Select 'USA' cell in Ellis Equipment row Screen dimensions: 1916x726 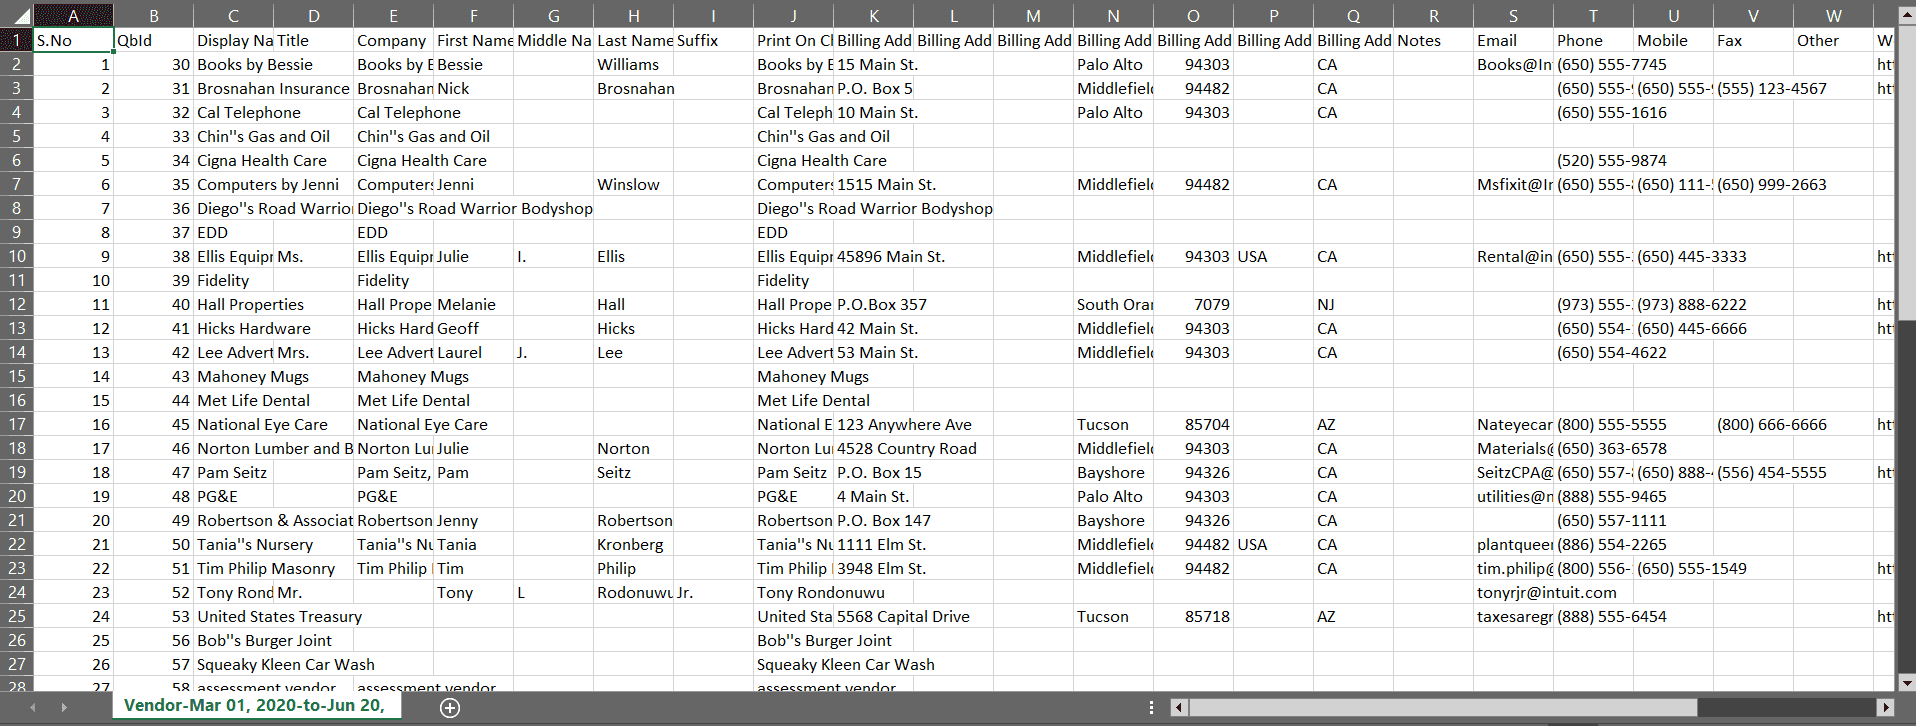click(x=1273, y=256)
